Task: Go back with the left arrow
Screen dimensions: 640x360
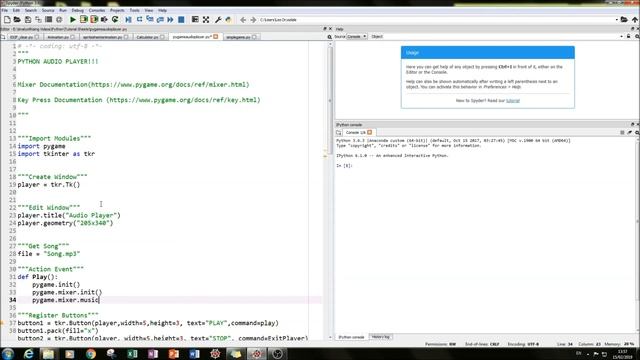Action: click(x=243, y=20)
